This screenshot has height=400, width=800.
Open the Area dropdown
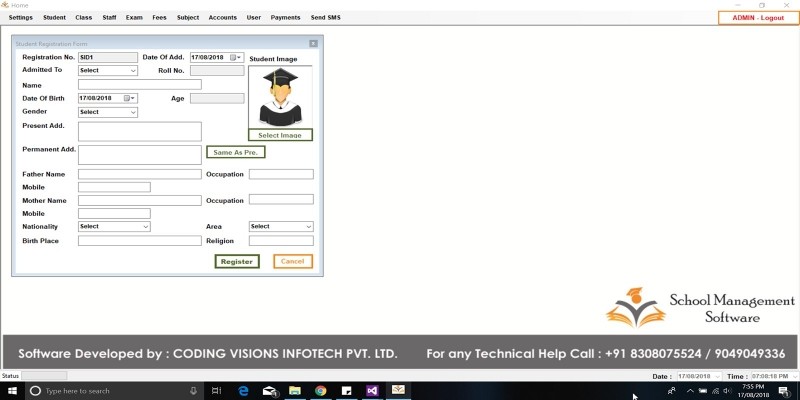pyautogui.click(x=308, y=227)
